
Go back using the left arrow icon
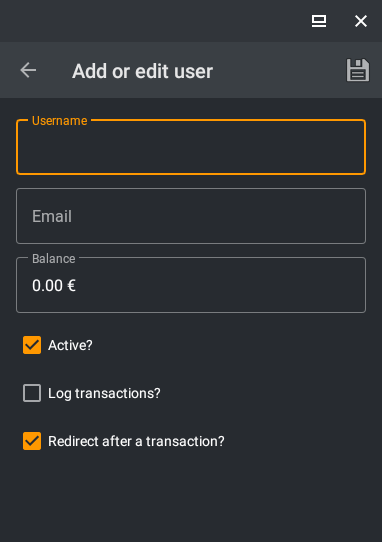28,70
